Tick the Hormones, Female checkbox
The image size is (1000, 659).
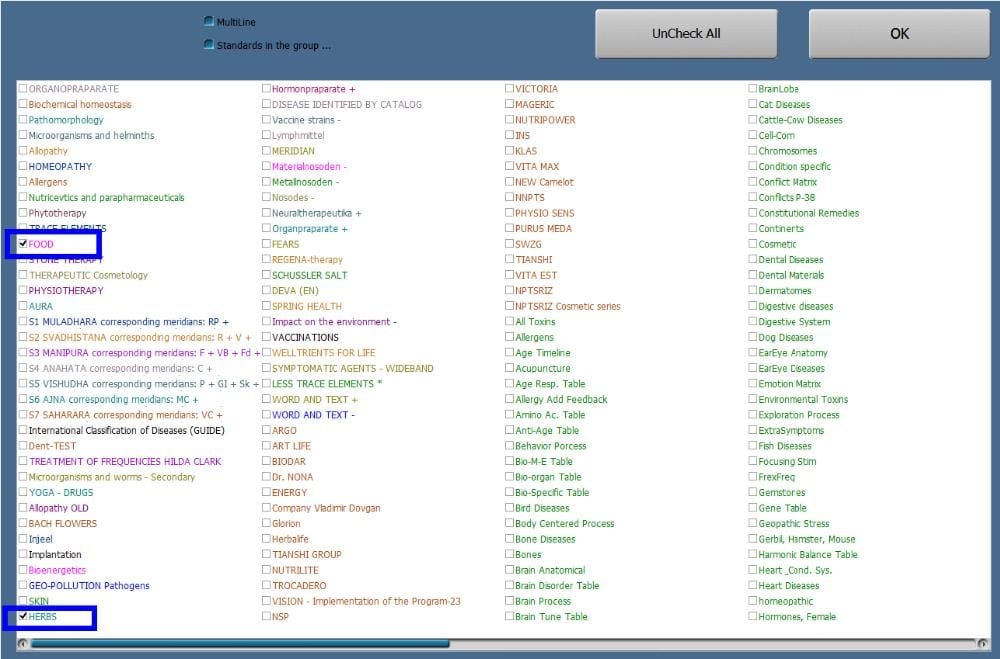tap(753, 617)
